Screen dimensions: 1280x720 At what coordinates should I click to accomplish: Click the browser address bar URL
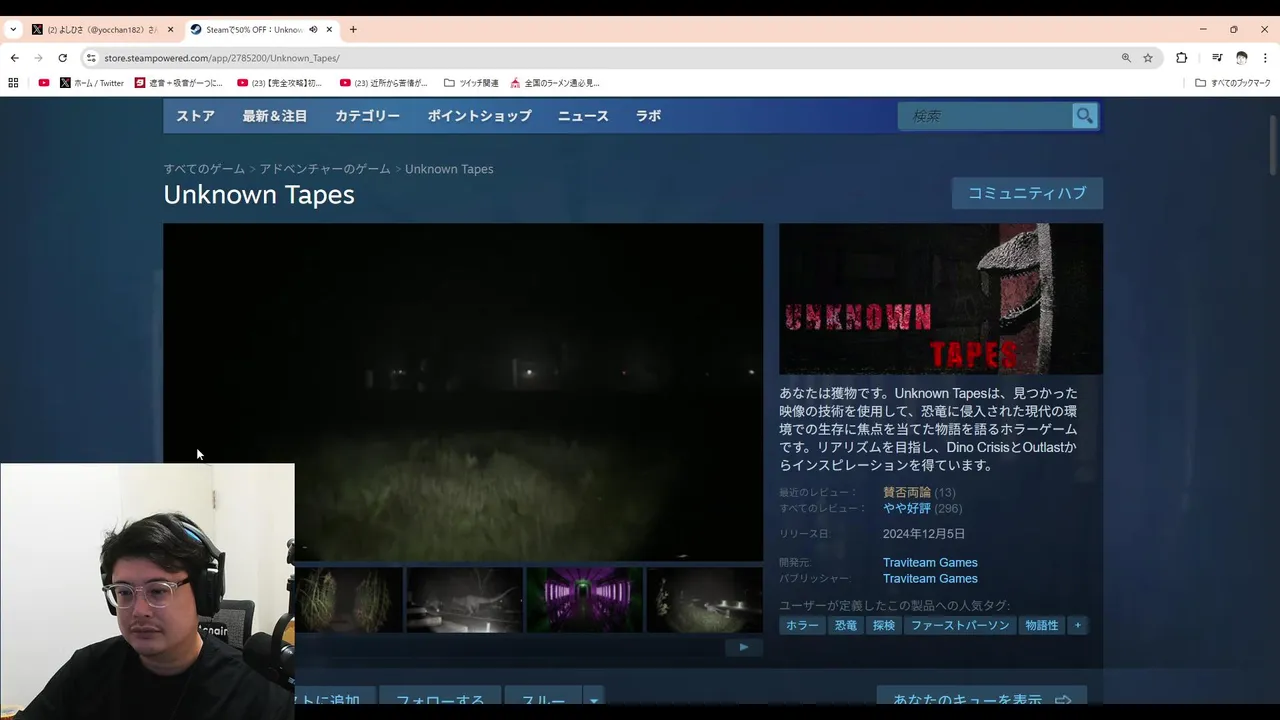coord(221,58)
